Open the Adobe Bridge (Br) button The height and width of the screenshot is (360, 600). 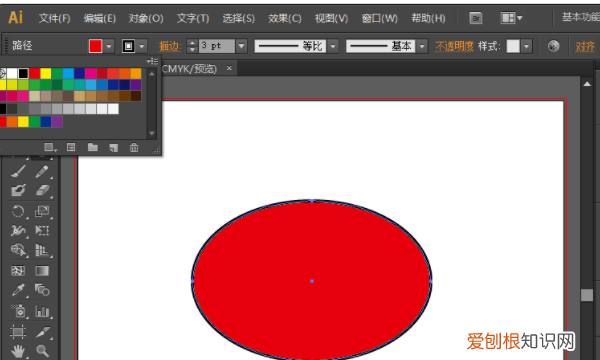[x=476, y=18]
